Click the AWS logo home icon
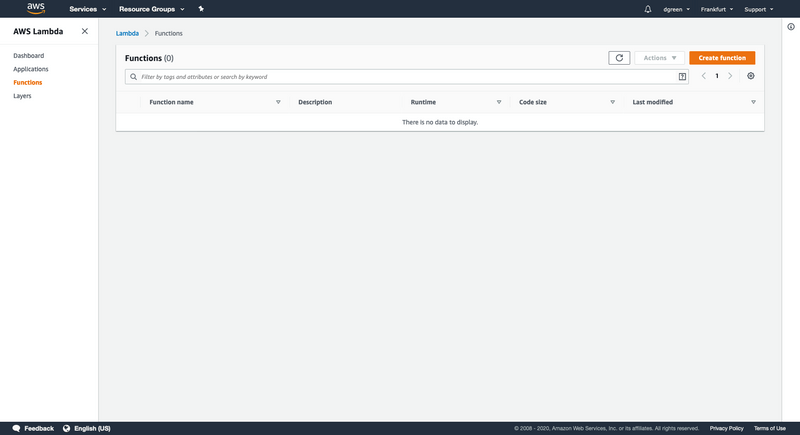800x435 pixels. 36,9
